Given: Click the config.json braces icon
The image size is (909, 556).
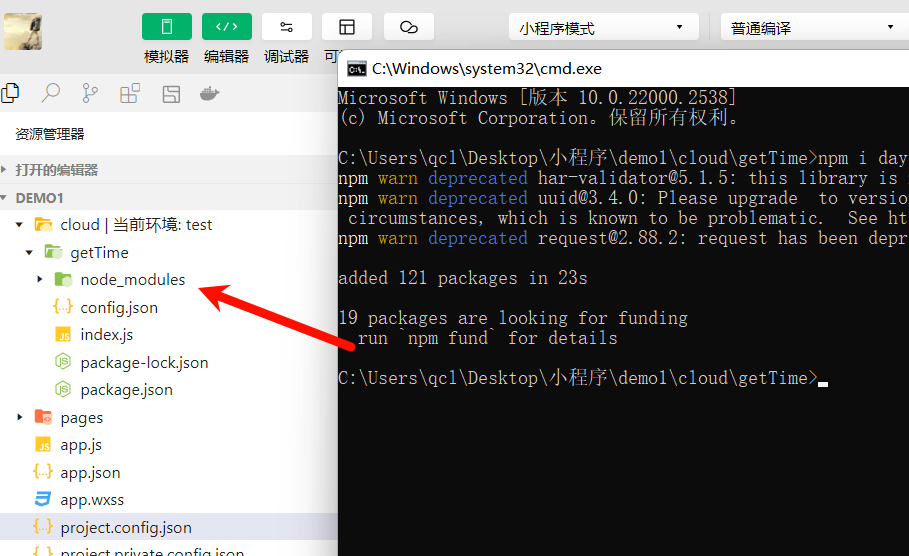Looking at the screenshot, I should [x=63, y=306].
